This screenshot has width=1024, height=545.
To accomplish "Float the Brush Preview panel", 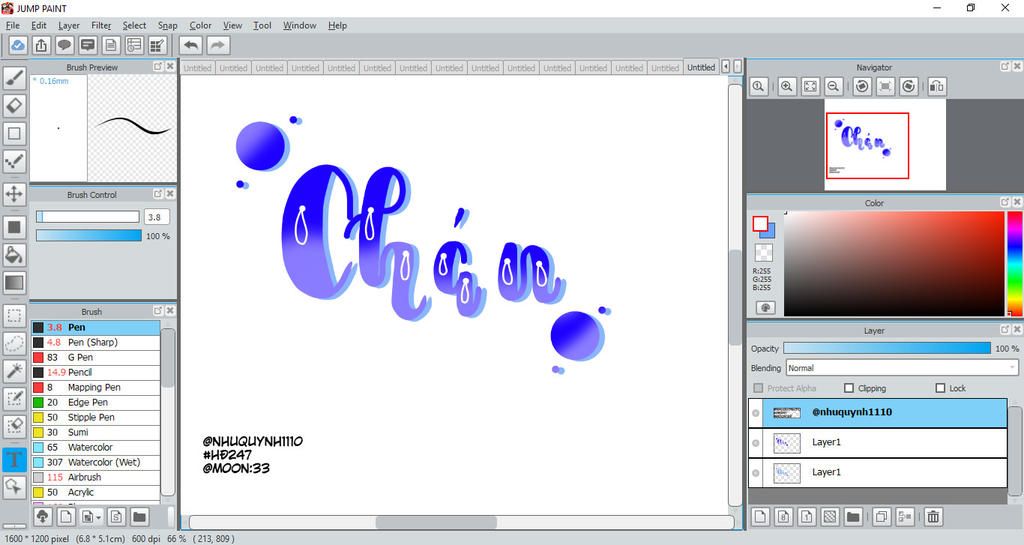I will coord(157,67).
